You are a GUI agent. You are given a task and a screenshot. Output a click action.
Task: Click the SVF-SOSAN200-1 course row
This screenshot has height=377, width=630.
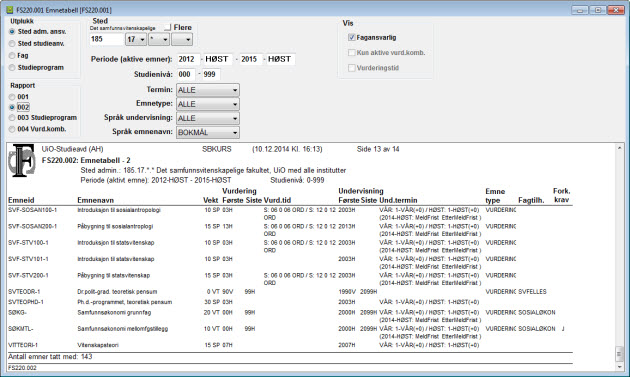click(290, 230)
